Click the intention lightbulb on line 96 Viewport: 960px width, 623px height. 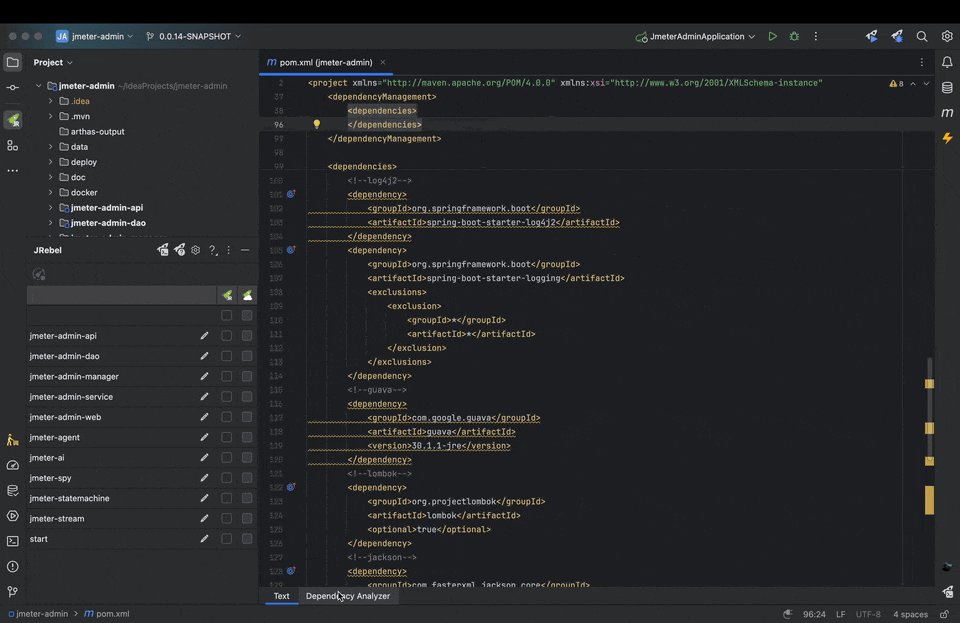click(317, 124)
